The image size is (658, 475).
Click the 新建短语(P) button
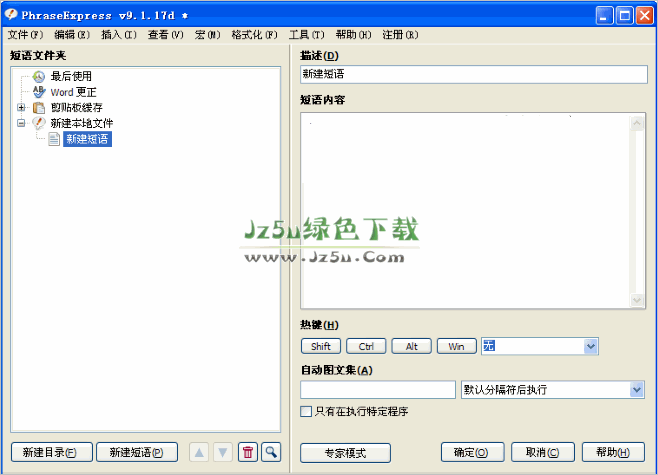tap(137, 452)
